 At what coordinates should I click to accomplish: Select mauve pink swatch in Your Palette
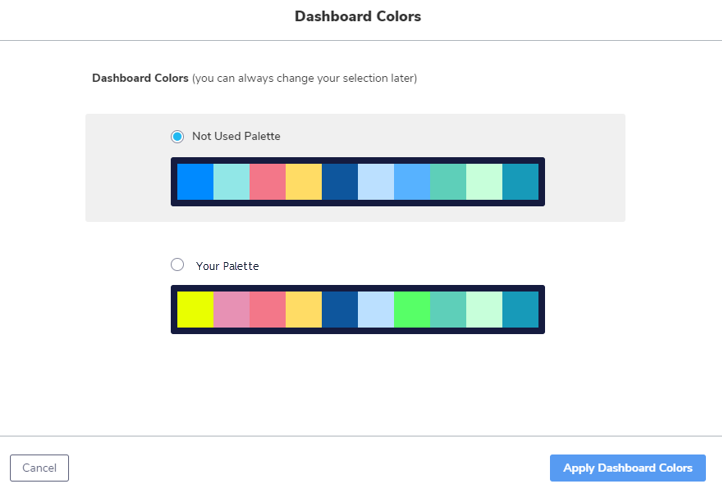(x=231, y=310)
